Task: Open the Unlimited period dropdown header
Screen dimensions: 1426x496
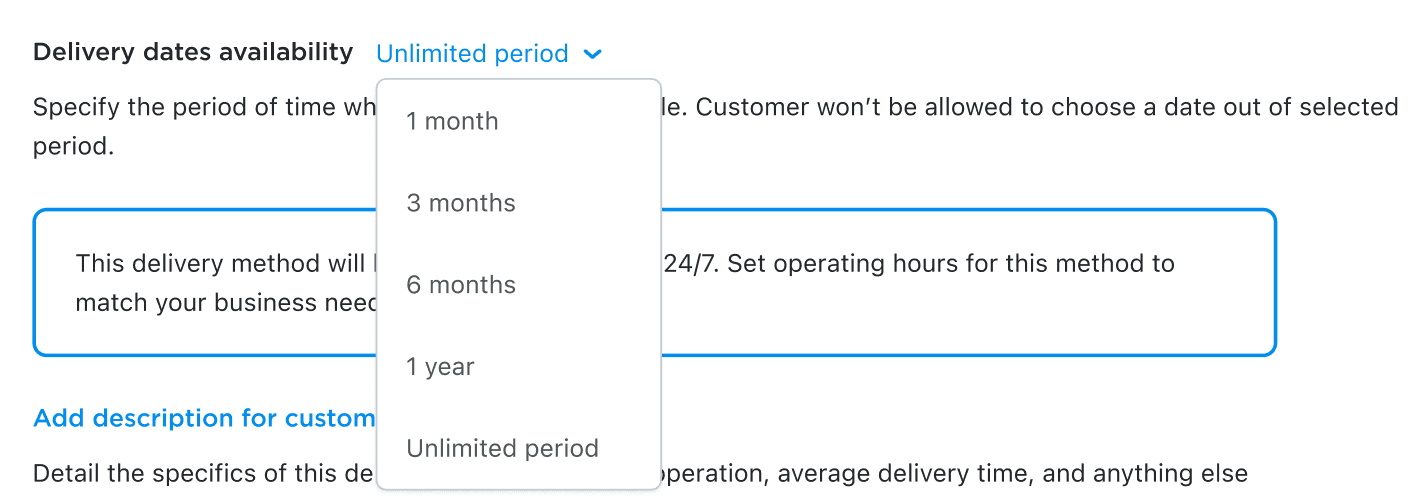Action: tap(472, 54)
